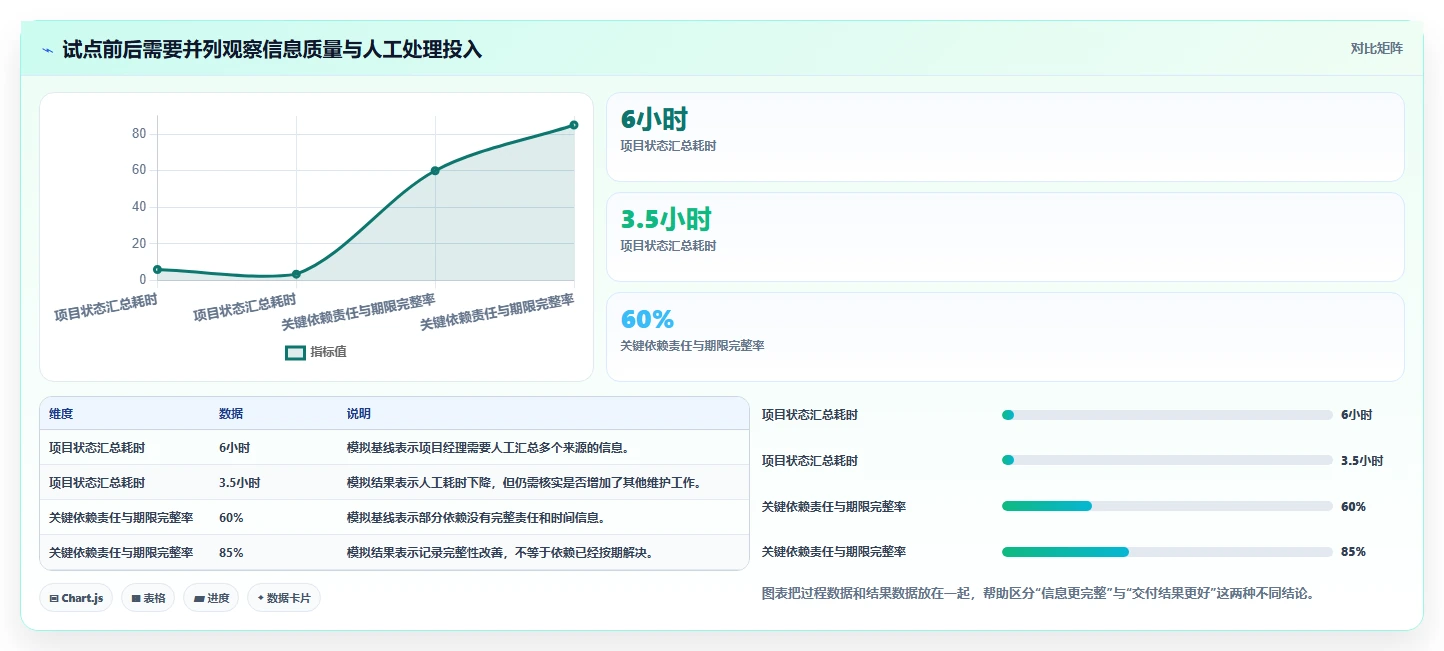Click the progress bar showing 60%
The image size is (1444, 651).
pos(1167,506)
